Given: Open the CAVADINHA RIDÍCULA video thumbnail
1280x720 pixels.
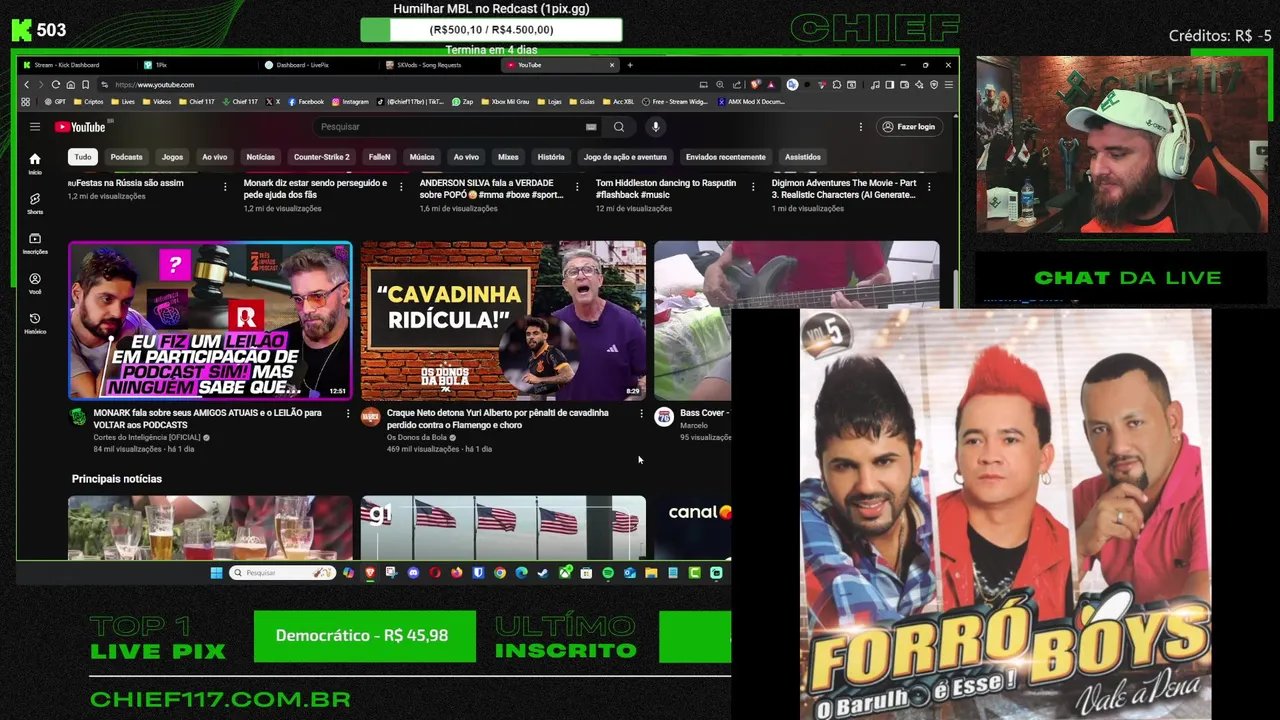Looking at the screenshot, I should click(x=503, y=320).
